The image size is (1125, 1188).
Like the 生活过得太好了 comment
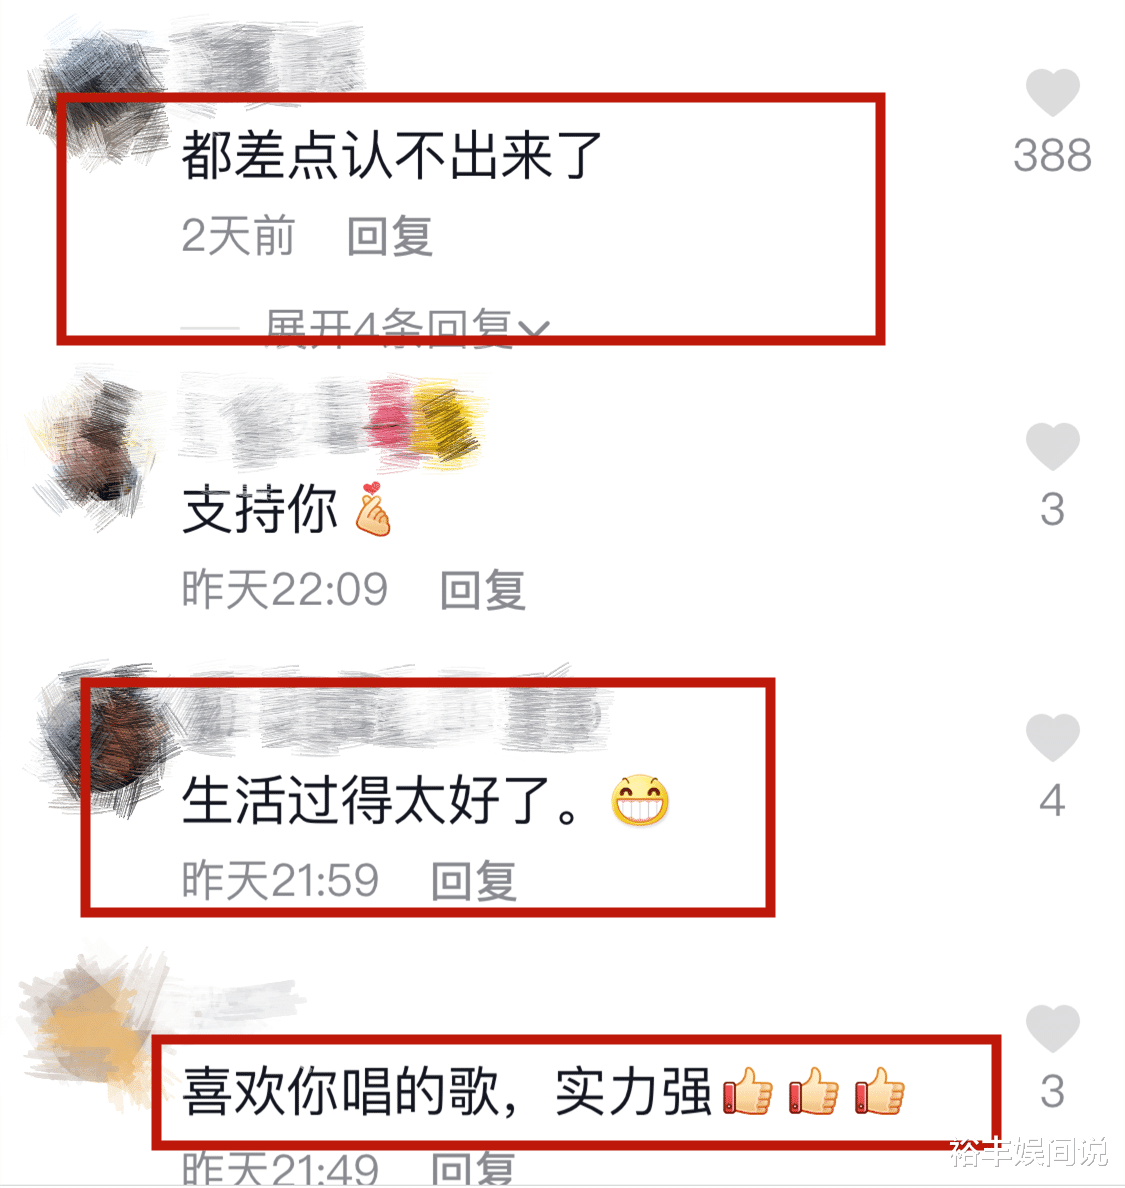(x=1052, y=737)
